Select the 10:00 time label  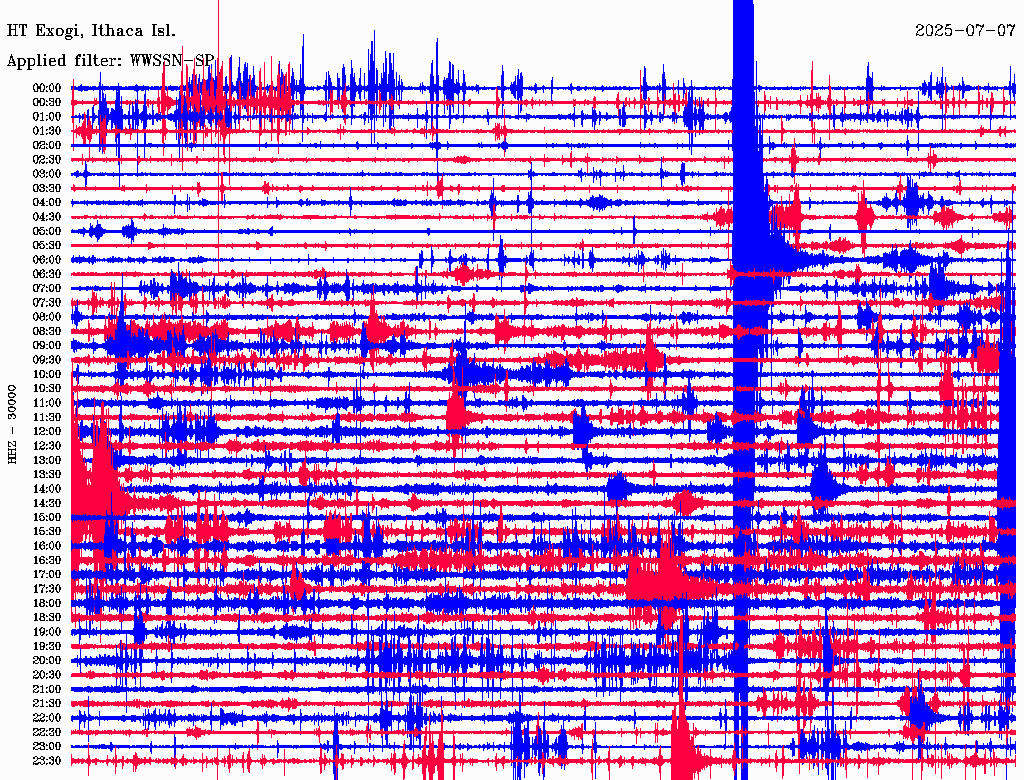pos(47,374)
